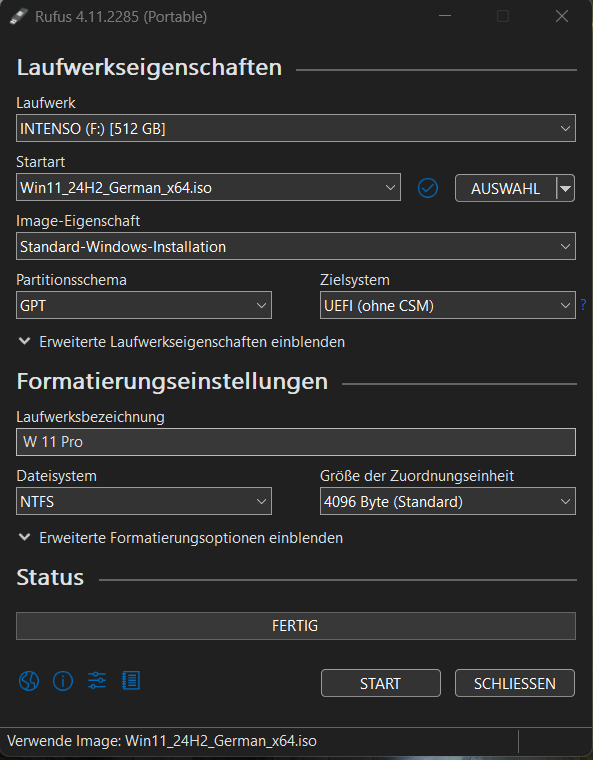The width and height of the screenshot is (593, 760).
Task: Open the language selection globe icon
Action: click(x=29, y=681)
